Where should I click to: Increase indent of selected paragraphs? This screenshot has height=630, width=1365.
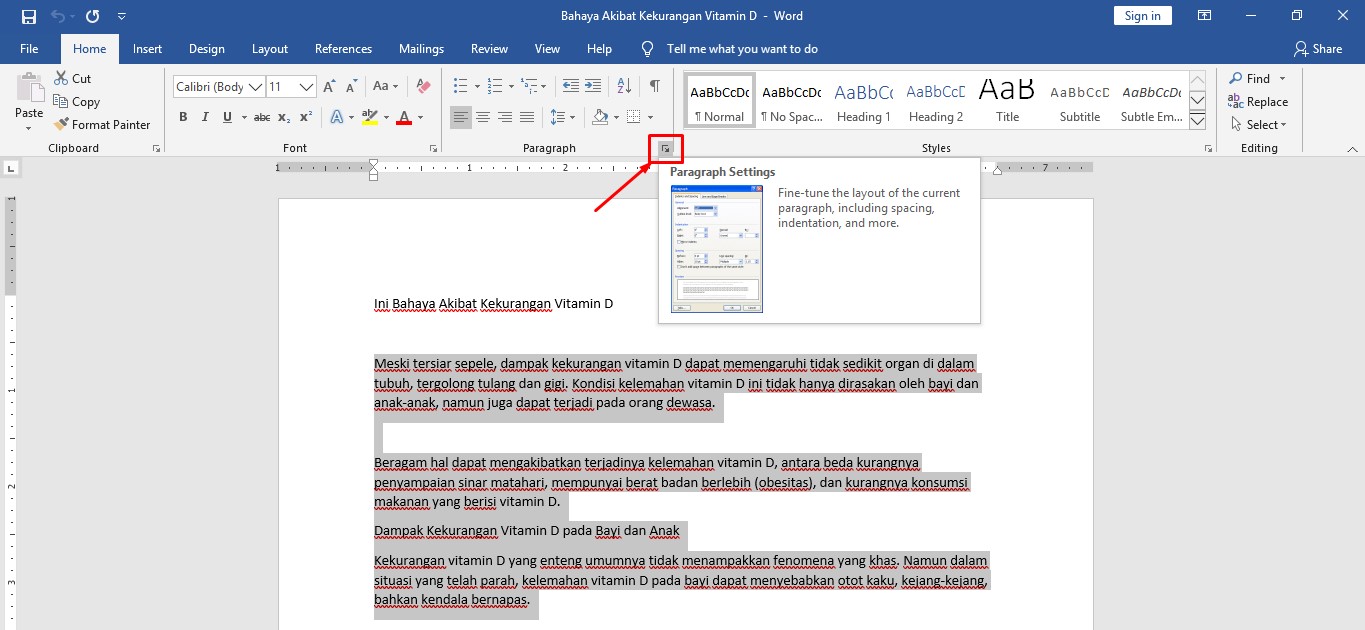593,87
